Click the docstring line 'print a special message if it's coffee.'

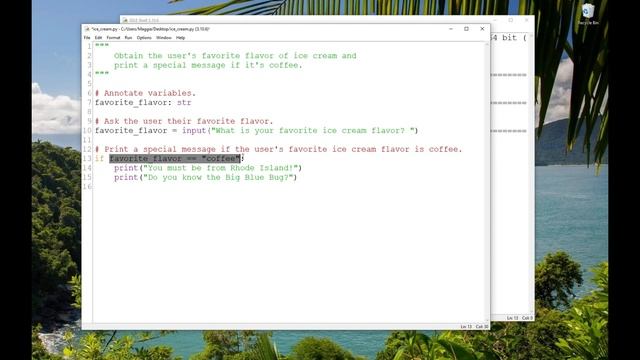208,65
